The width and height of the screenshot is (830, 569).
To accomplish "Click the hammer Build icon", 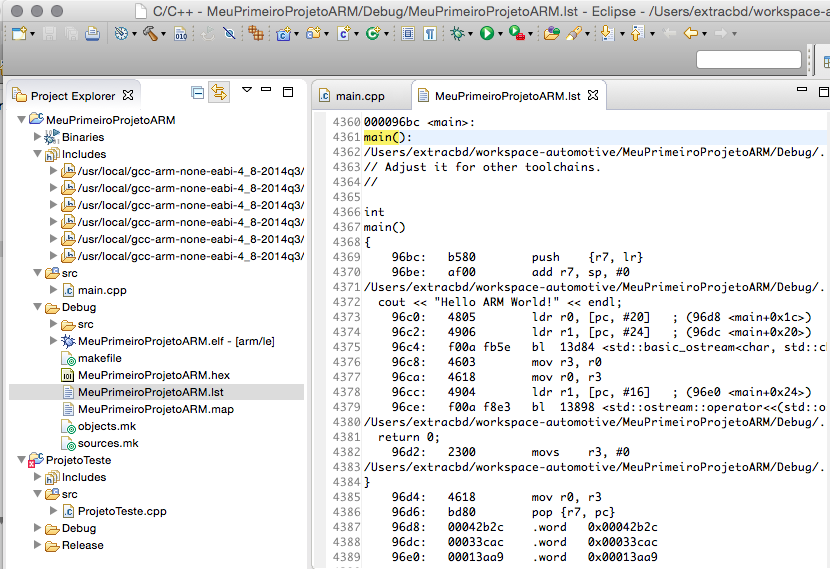I will coord(150,34).
